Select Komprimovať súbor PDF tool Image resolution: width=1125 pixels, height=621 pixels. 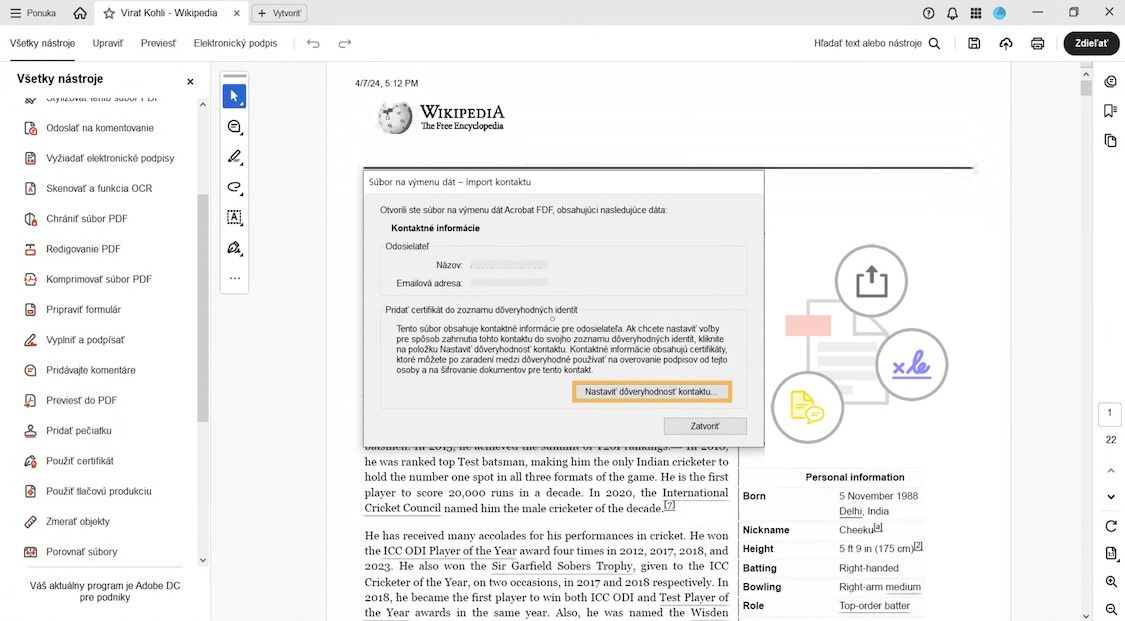[x=99, y=279]
